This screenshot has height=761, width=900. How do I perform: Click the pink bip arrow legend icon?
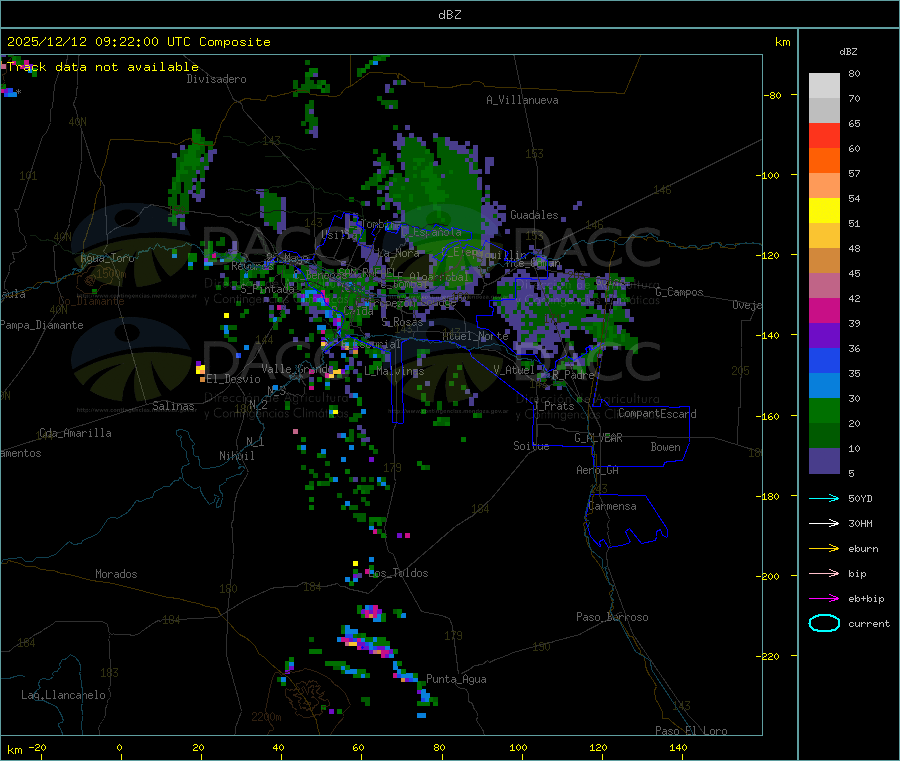[824, 573]
